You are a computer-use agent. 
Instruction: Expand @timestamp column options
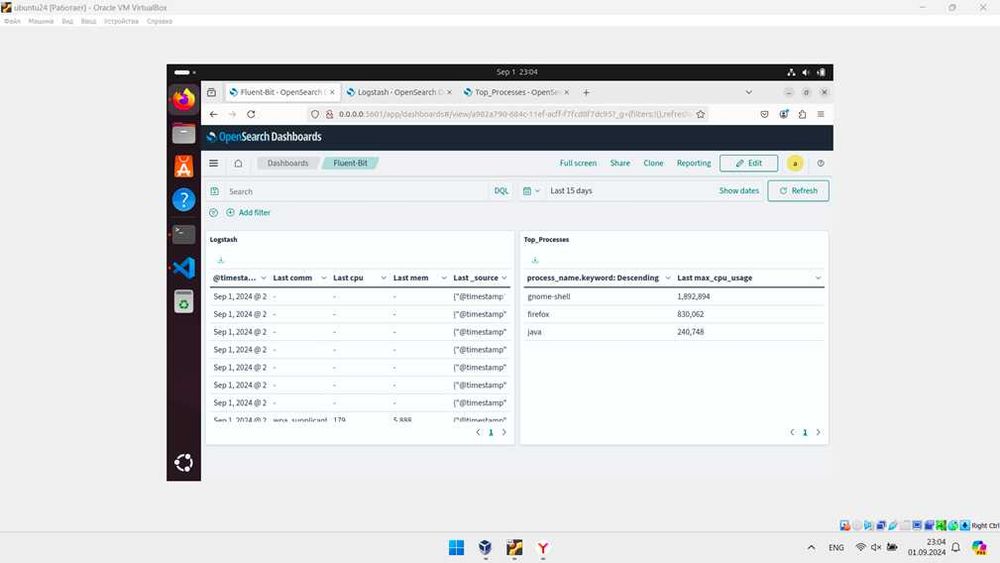(x=263, y=278)
